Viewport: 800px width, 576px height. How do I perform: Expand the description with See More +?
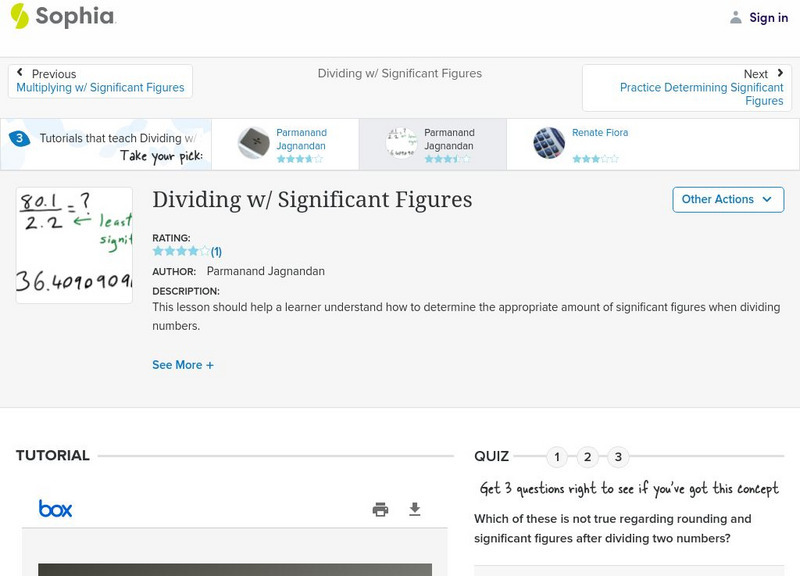coord(184,365)
